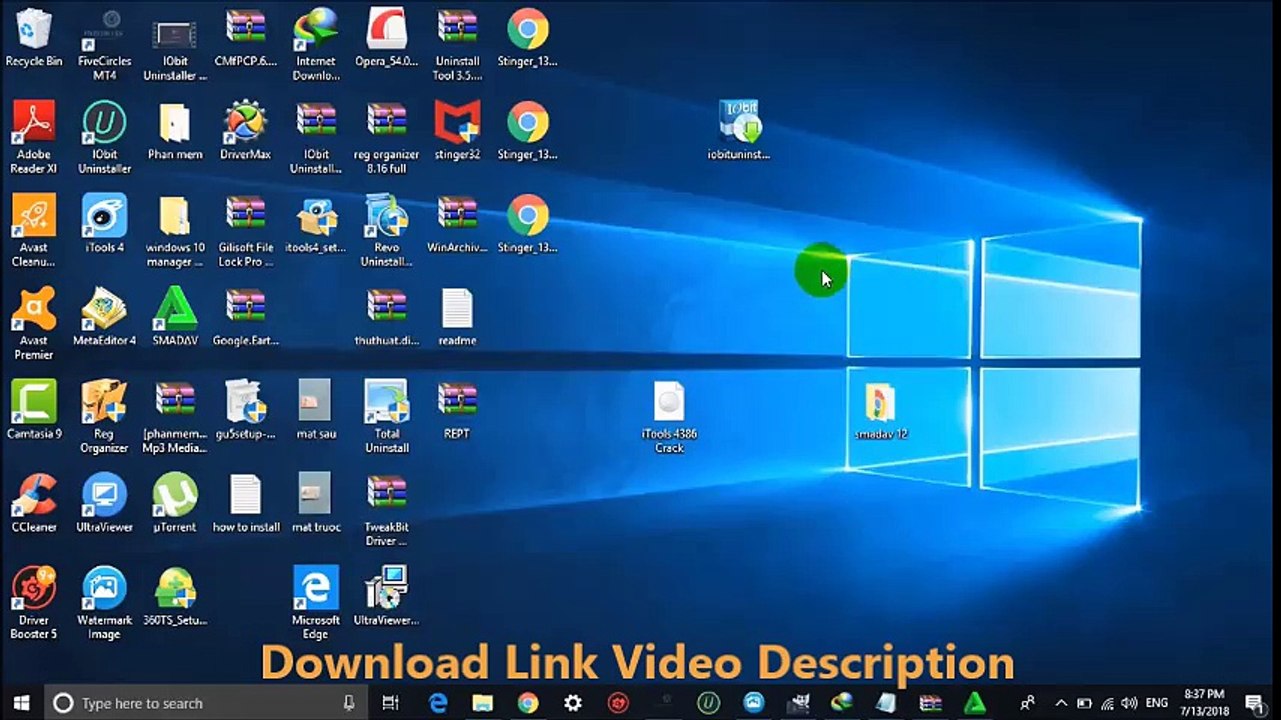The image size is (1281, 720).
Task: Launch Edge from the taskbar
Action: click(x=438, y=703)
